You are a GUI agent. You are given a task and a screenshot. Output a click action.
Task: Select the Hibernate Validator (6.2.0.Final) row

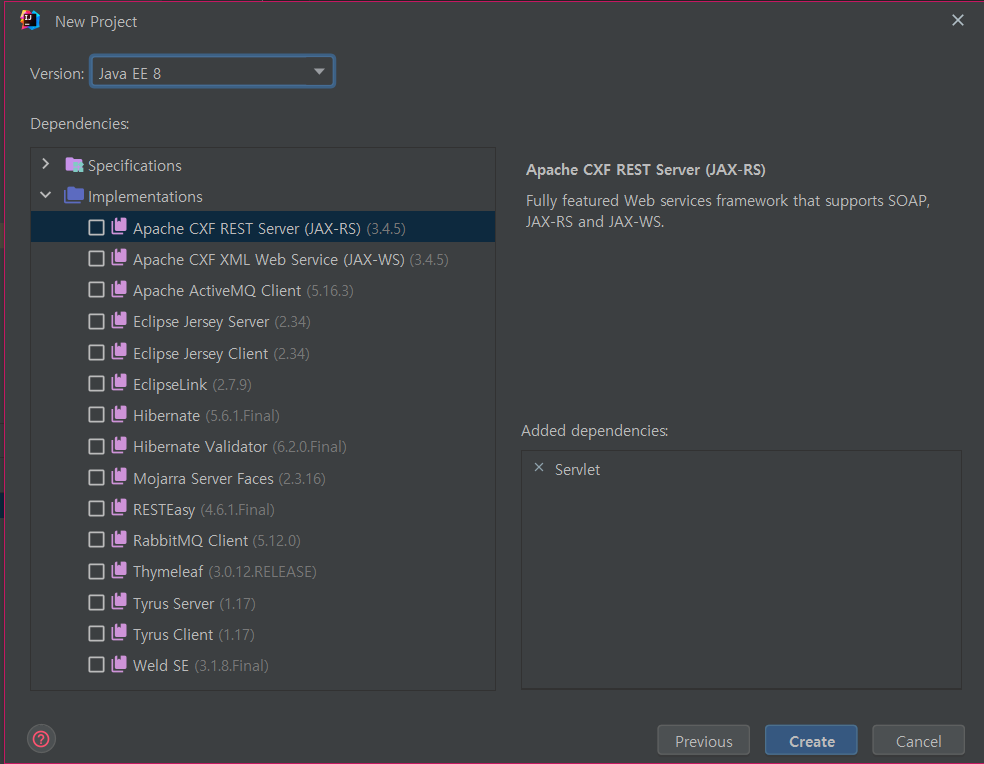click(263, 446)
